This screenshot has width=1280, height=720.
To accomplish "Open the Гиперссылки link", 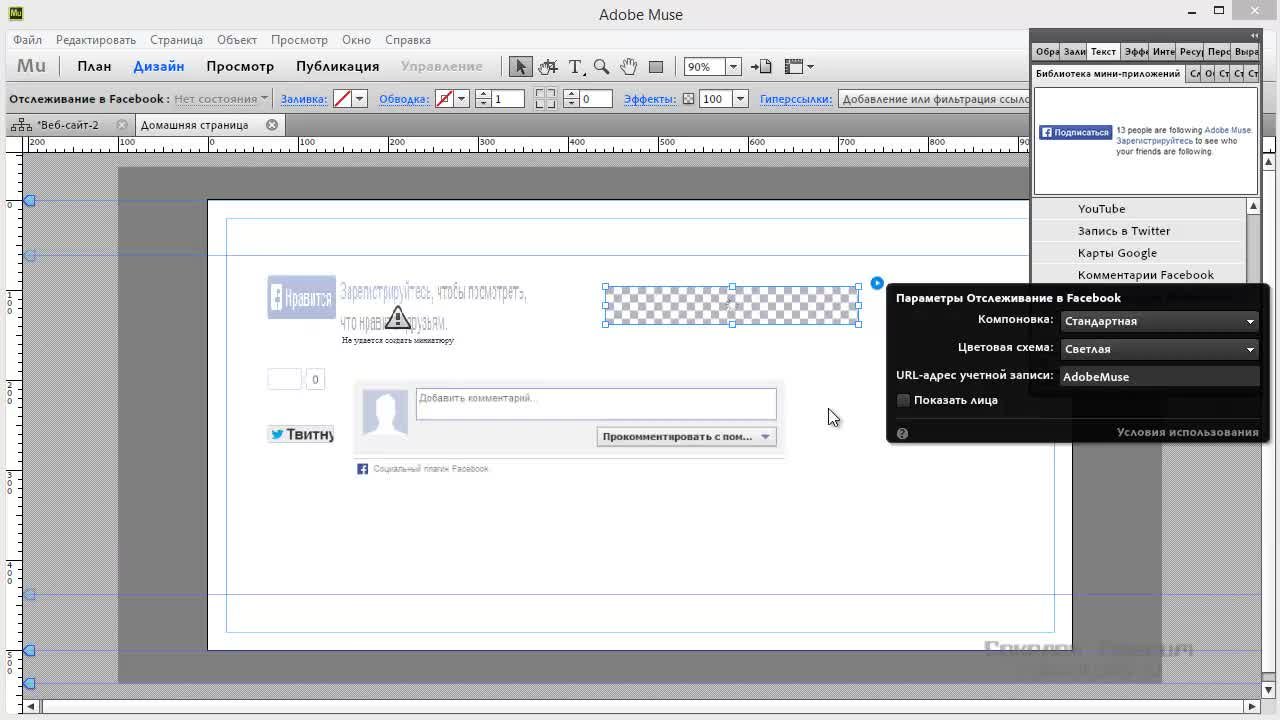I will tap(796, 99).
